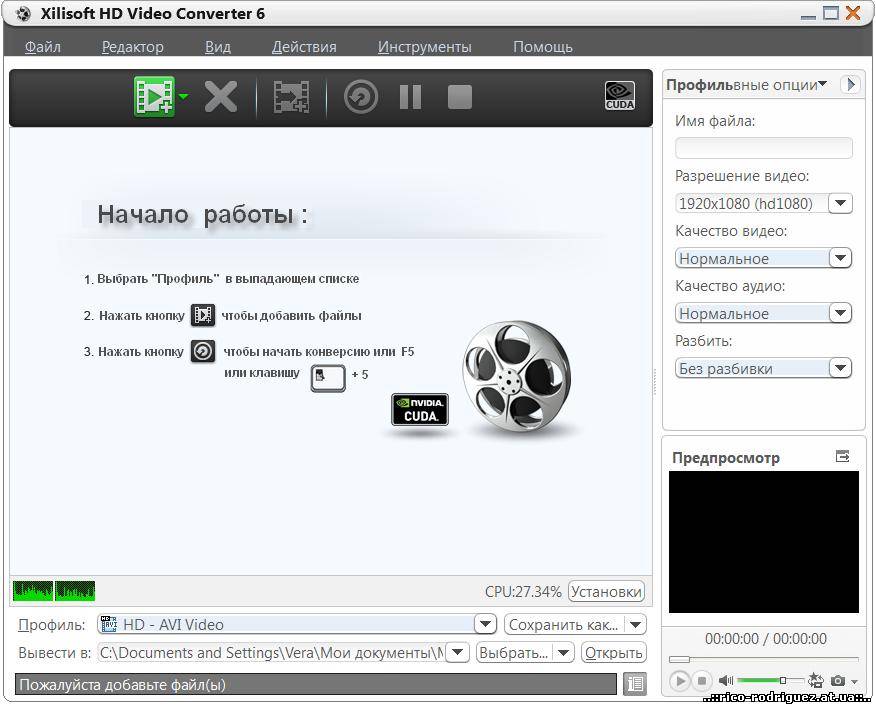876x707 pixels.
Task: Expand the Профильные опции panel dropdown
Action: (822, 84)
